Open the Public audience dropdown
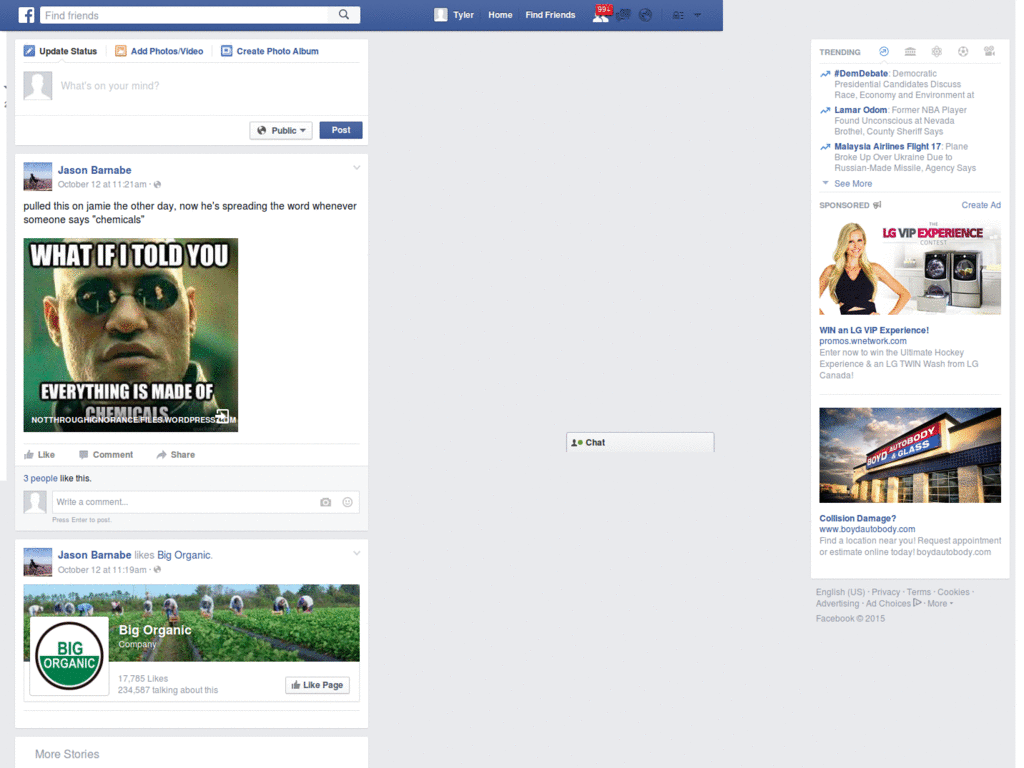The image size is (1024, 768). pyautogui.click(x=281, y=131)
